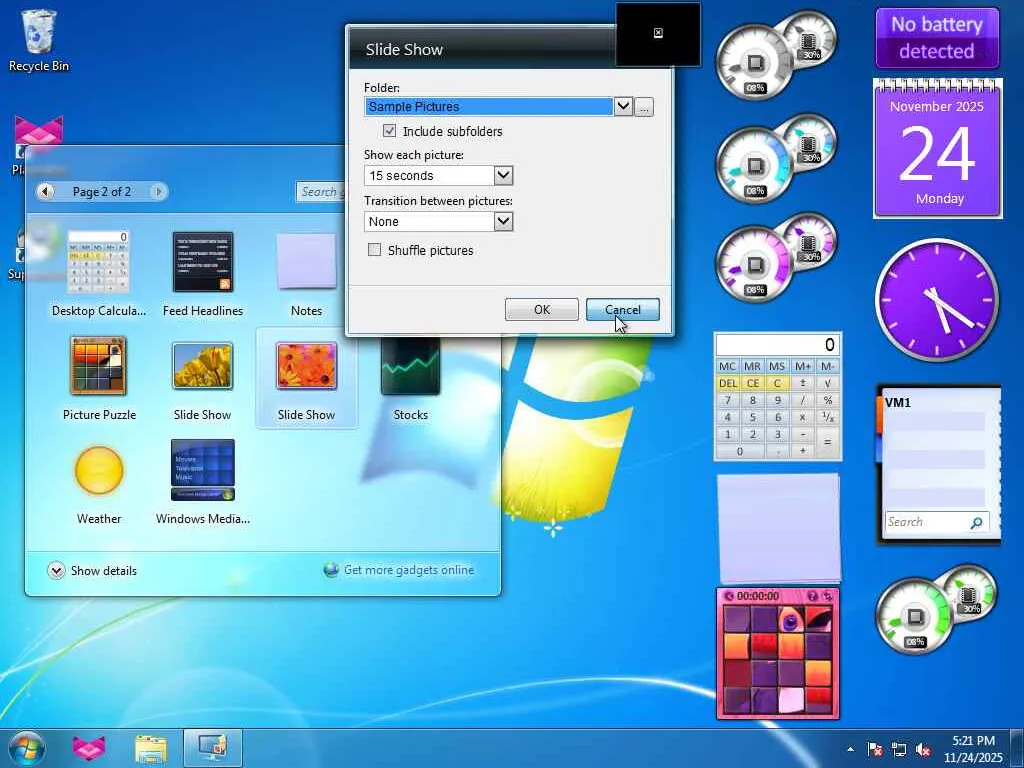Viewport: 1024px width, 768px height.
Task: Click the magnifier icon in contacts gadget
Action: click(x=976, y=522)
